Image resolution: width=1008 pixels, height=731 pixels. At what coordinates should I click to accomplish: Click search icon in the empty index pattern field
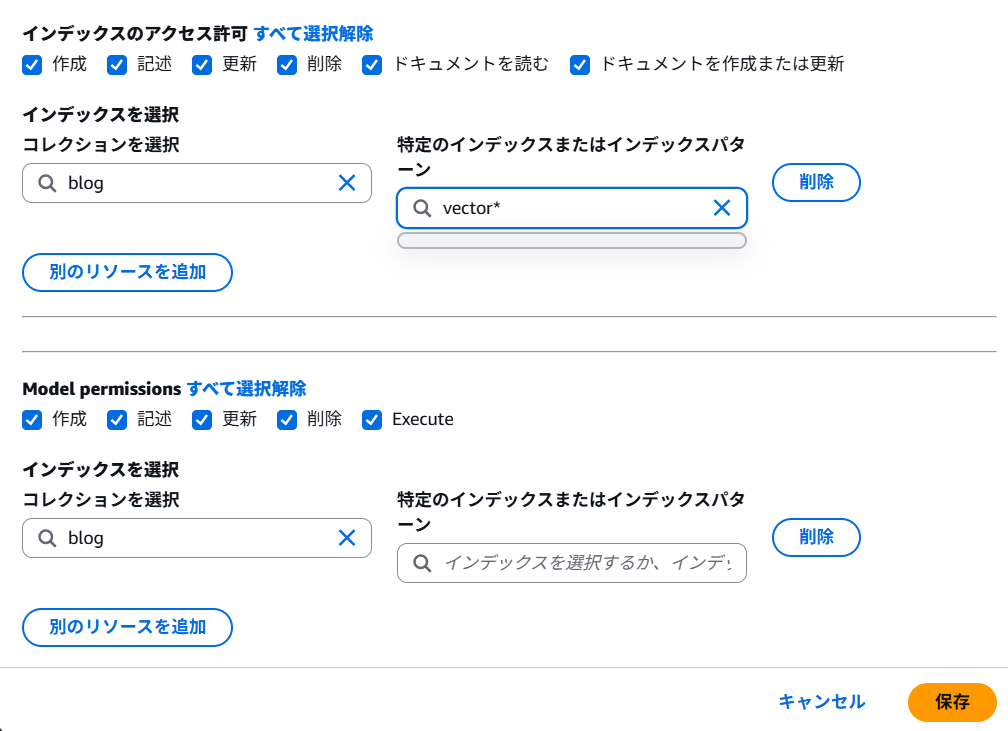click(422, 563)
